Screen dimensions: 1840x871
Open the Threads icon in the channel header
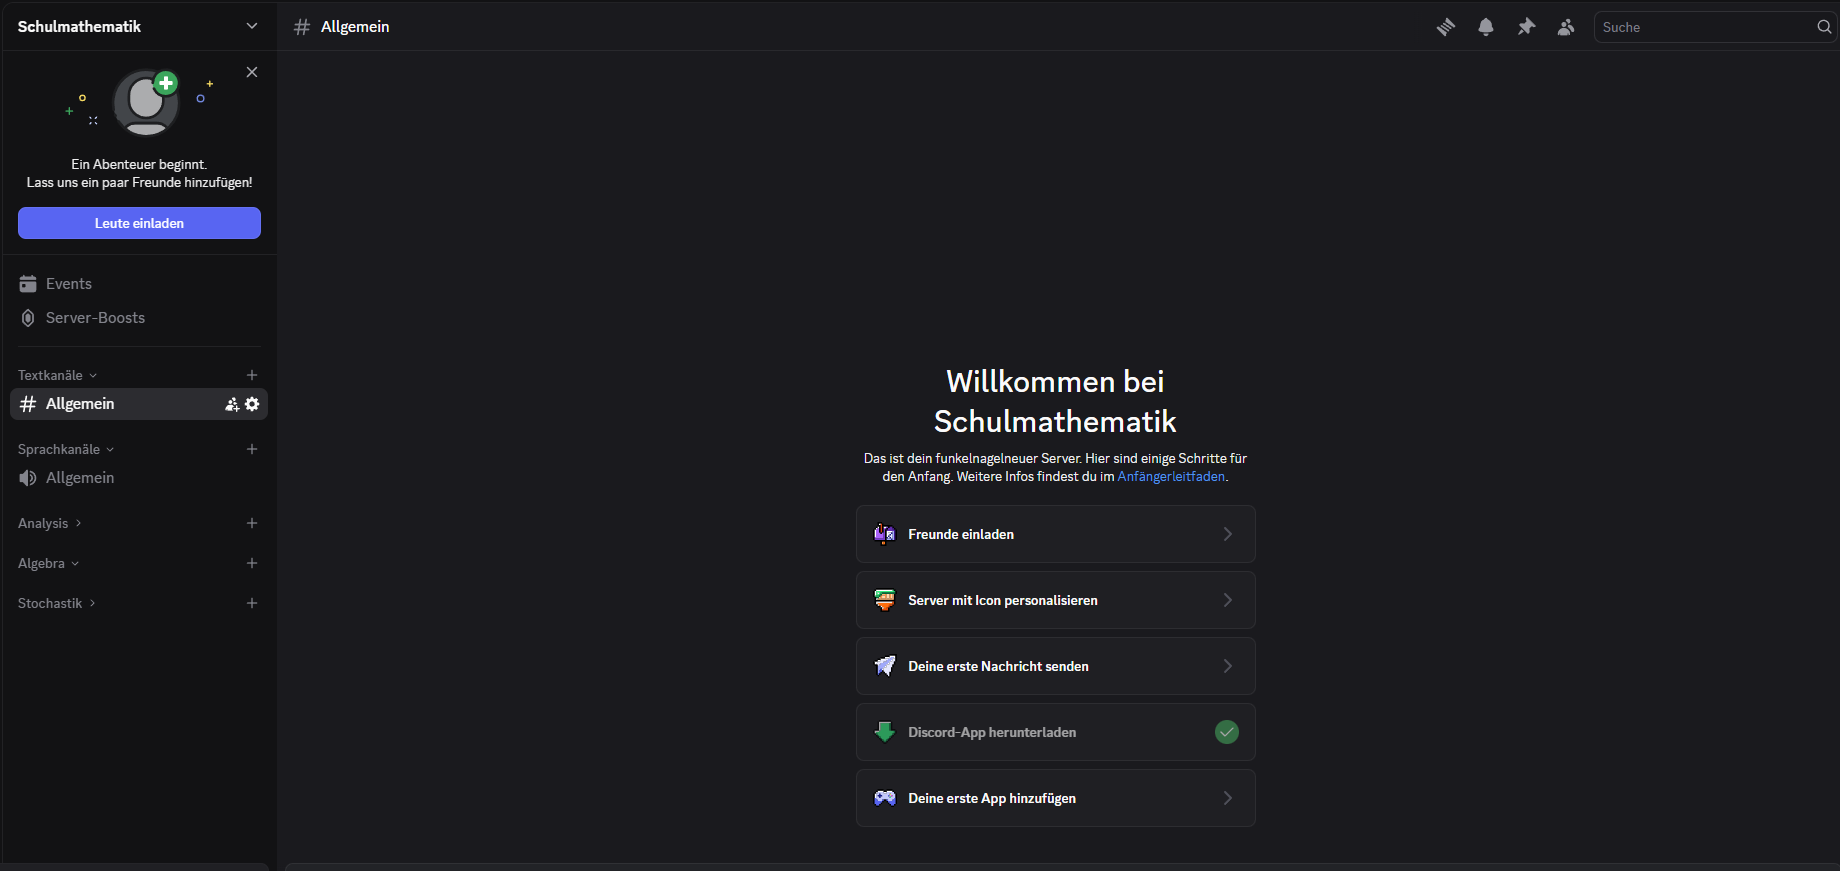[1446, 27]
